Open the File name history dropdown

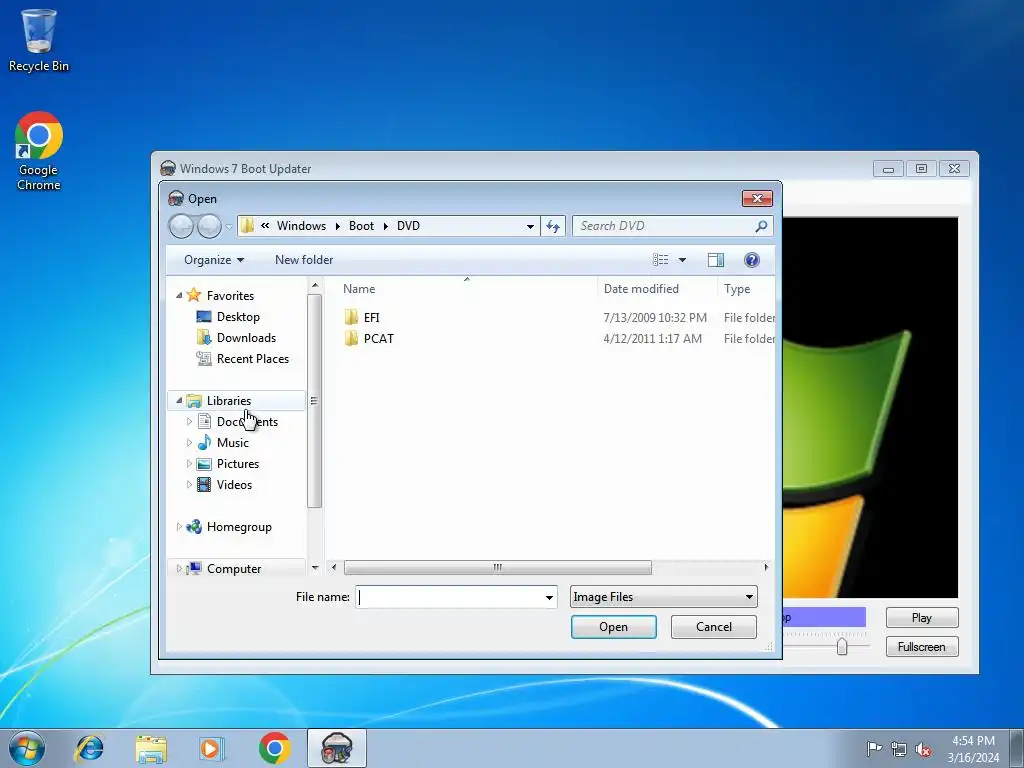coord(549,597)
